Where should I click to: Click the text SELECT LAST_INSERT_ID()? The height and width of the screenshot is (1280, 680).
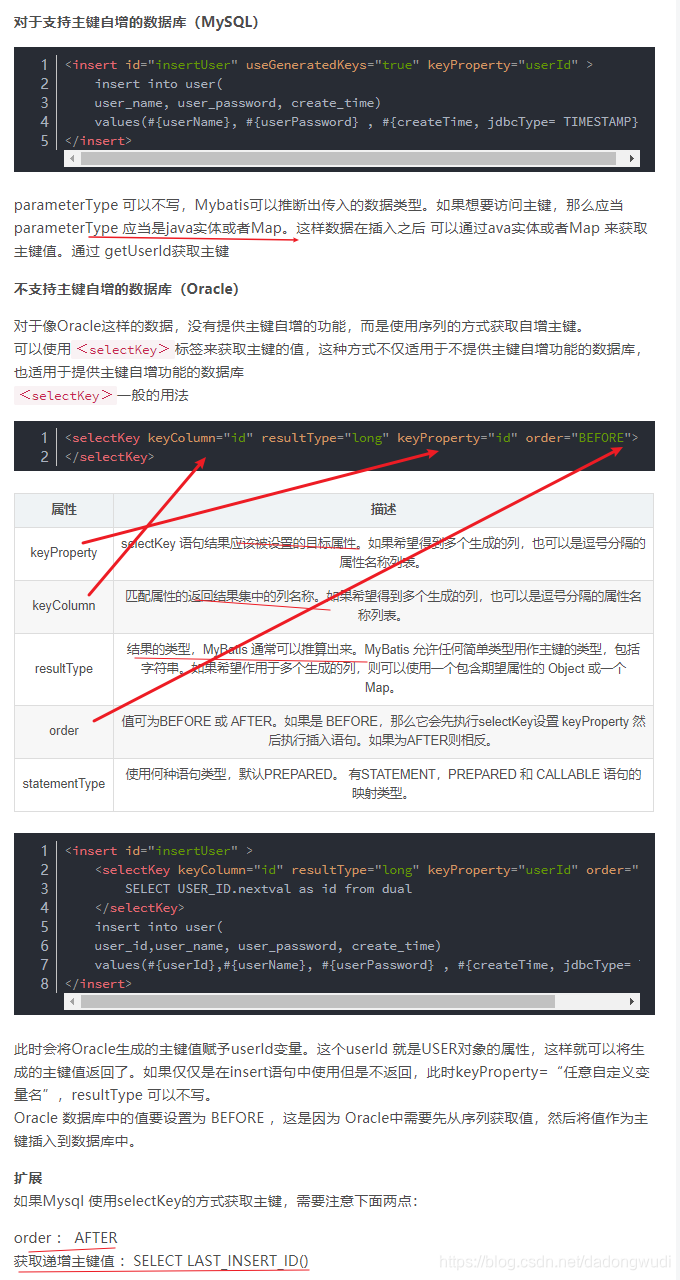click(x=221, y=1260)
